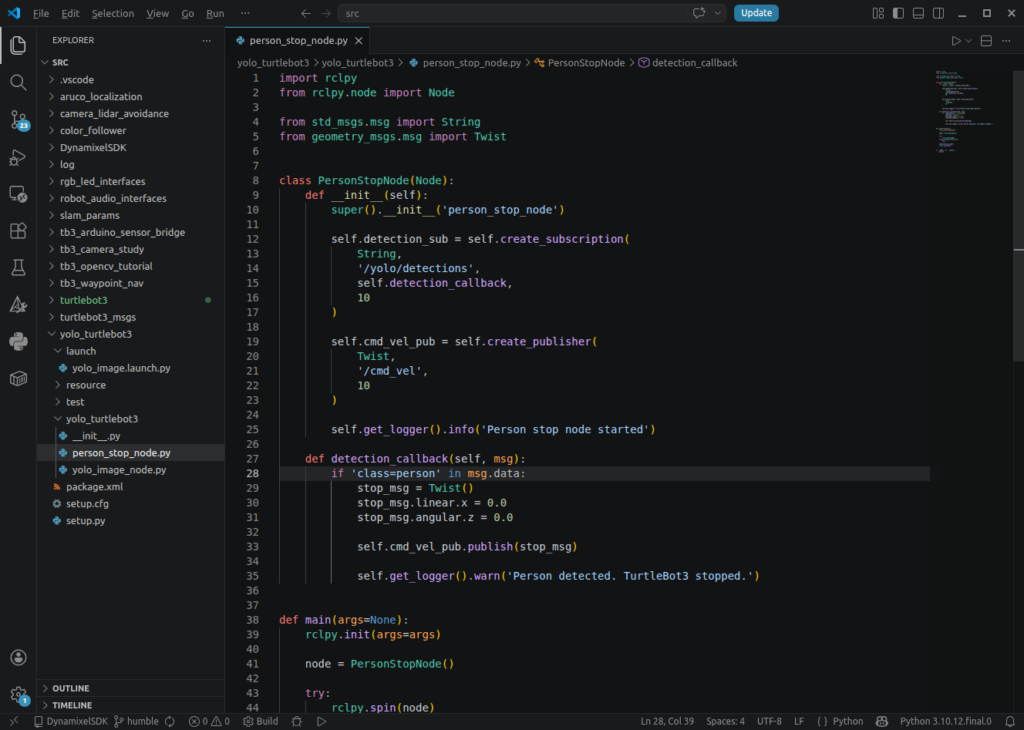Click PersonStopNode in the breadcrumb
This screenshot has height=730, width=1024.
click(x=586, y=63)
